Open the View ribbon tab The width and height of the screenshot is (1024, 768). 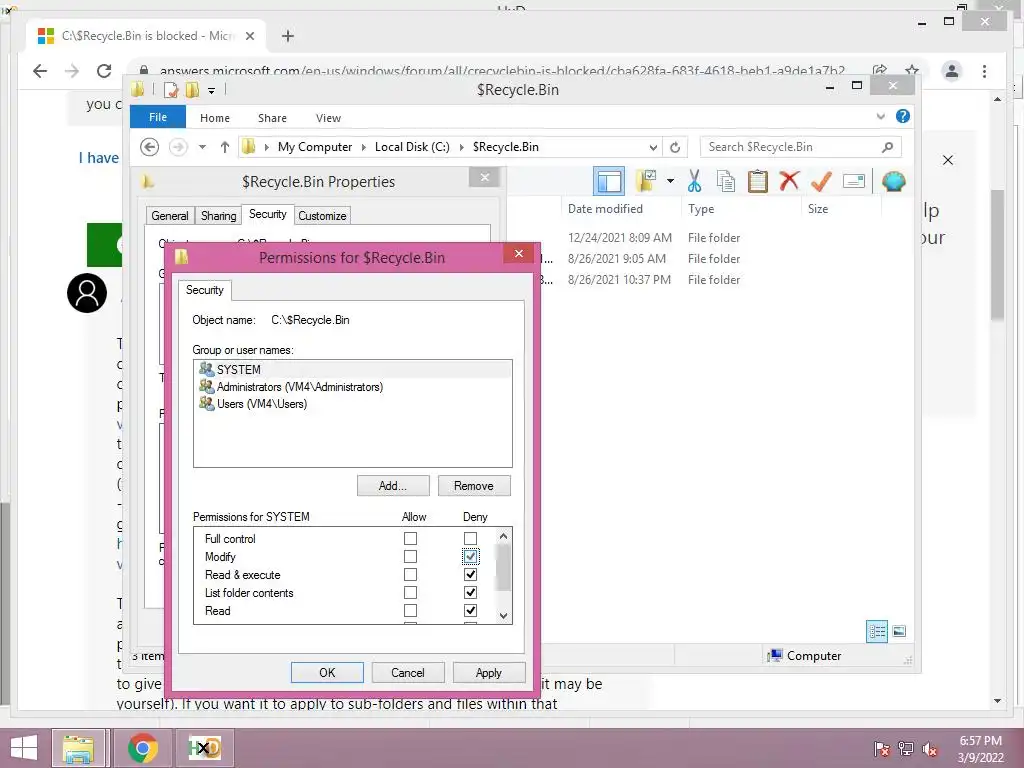(328, 118)
